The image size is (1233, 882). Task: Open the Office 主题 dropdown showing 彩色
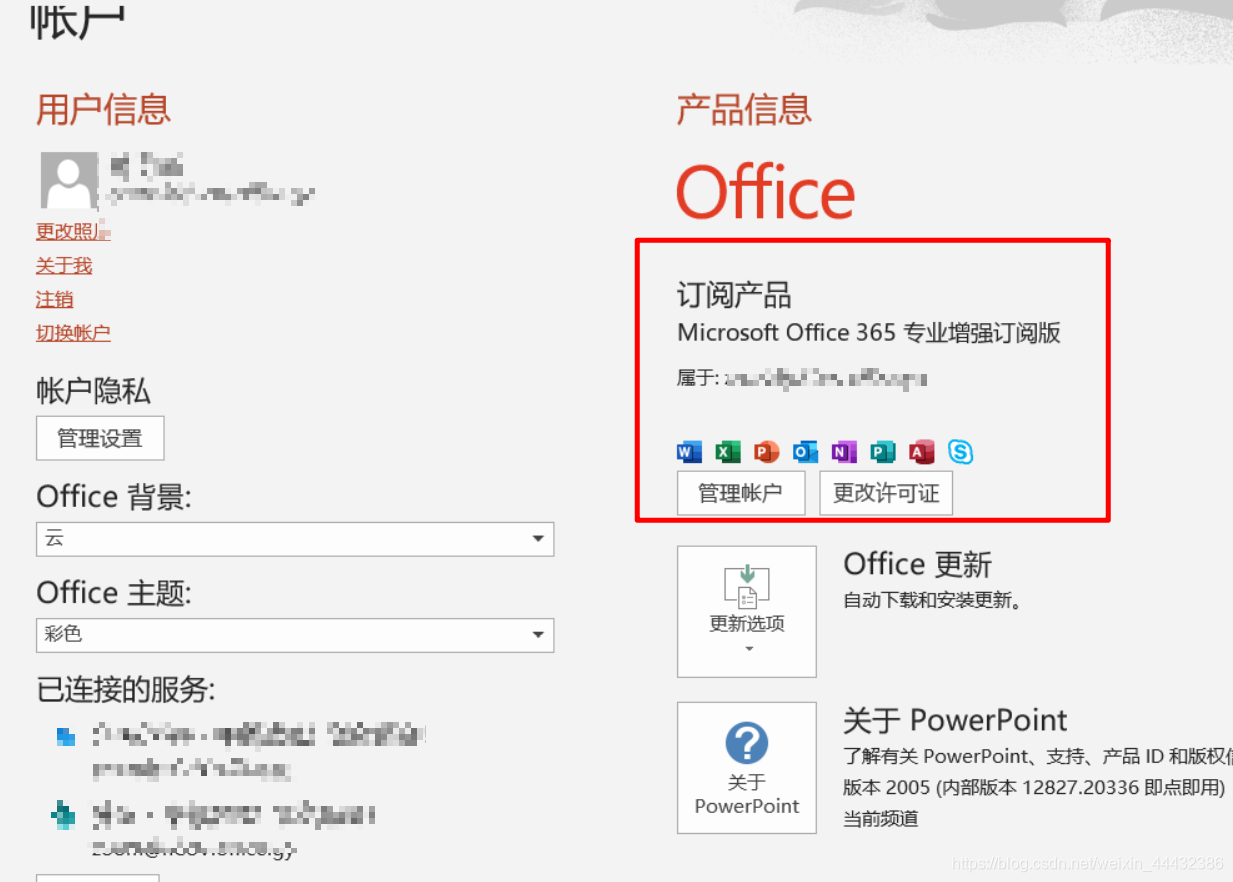[295, 634]
